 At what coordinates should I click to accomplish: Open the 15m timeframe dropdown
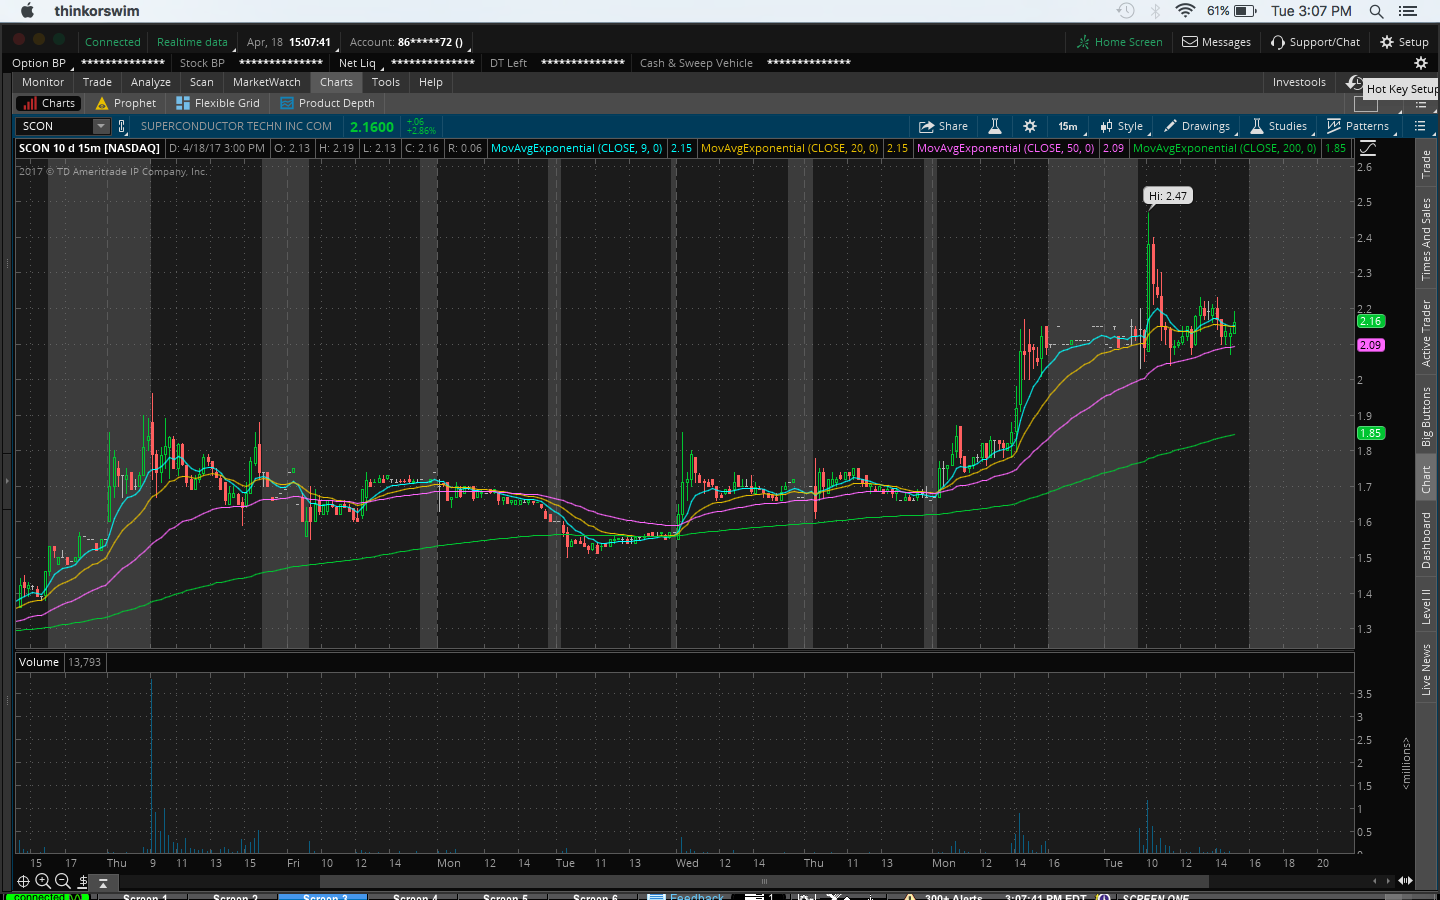tap(1068, 126)
